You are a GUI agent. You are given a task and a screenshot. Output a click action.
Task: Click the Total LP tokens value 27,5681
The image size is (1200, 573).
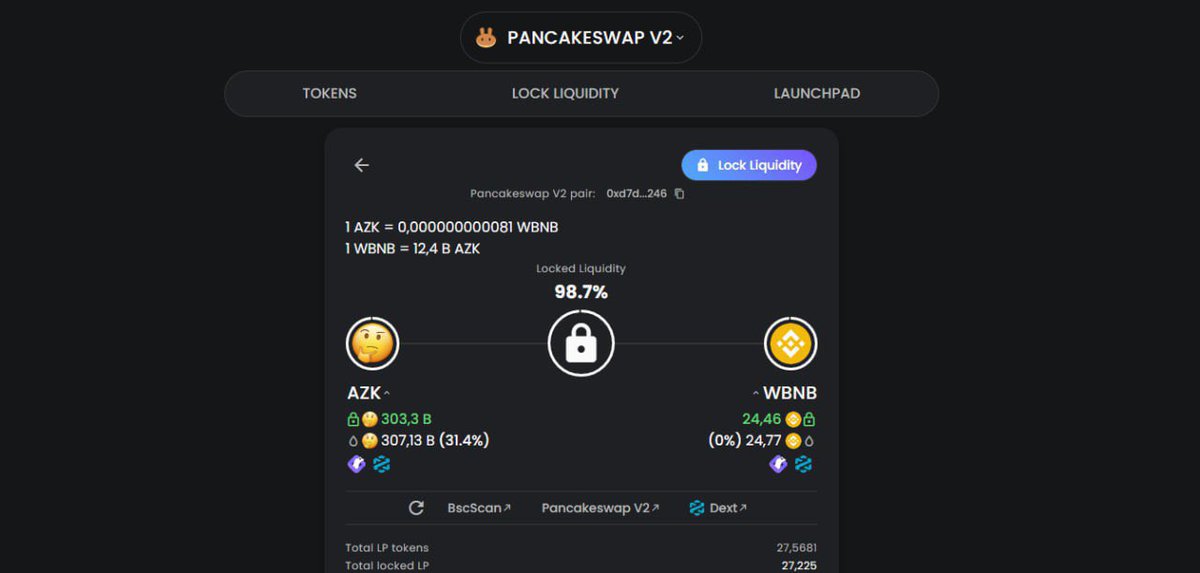coord(796,548)
